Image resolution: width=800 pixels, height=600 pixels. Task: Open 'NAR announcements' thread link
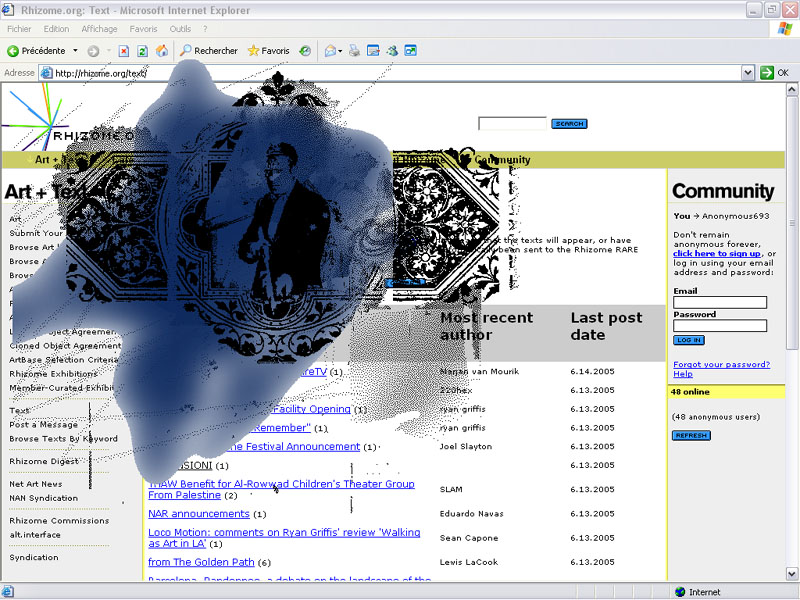199,514
